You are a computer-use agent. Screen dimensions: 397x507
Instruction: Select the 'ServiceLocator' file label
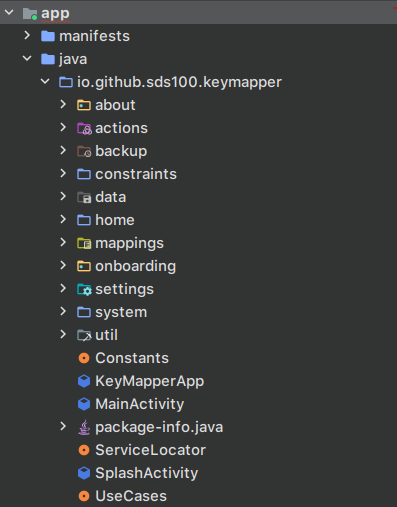(x=151, y=450)
